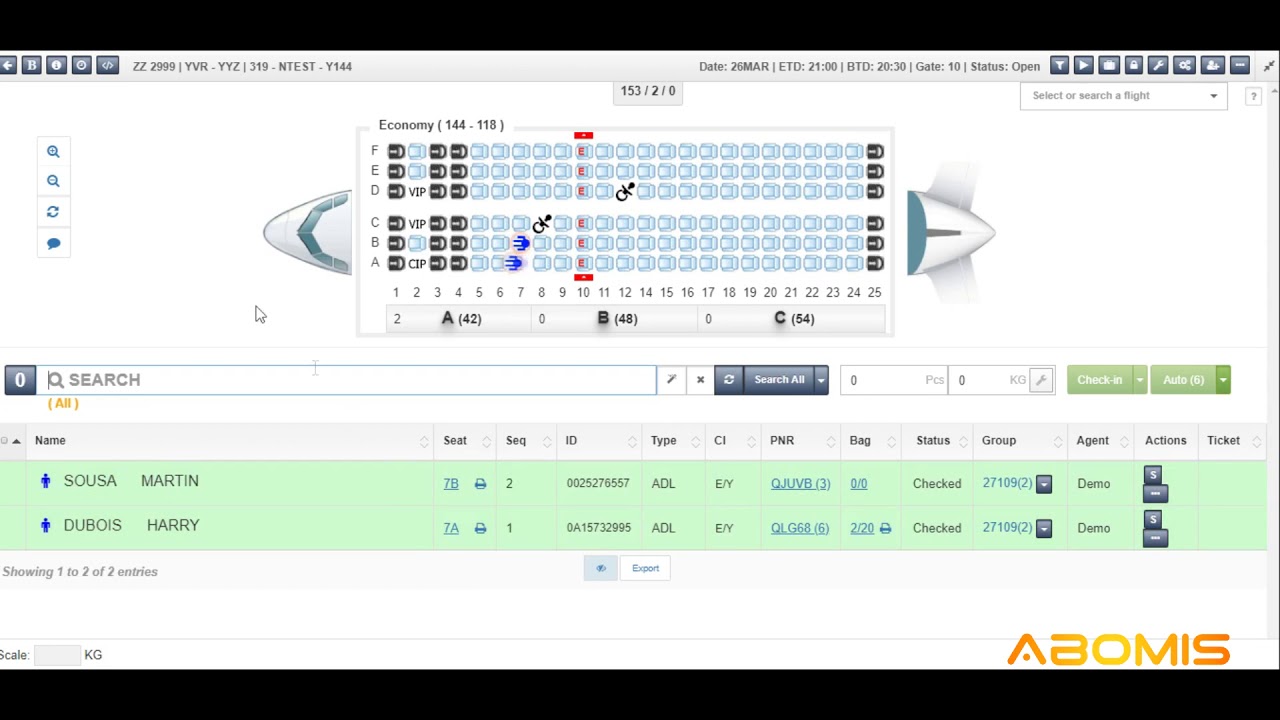This screenshot has height=720, width=1280.
Task: Click the S action button for DUBOIS HARRY
Action: (1153, 519)
